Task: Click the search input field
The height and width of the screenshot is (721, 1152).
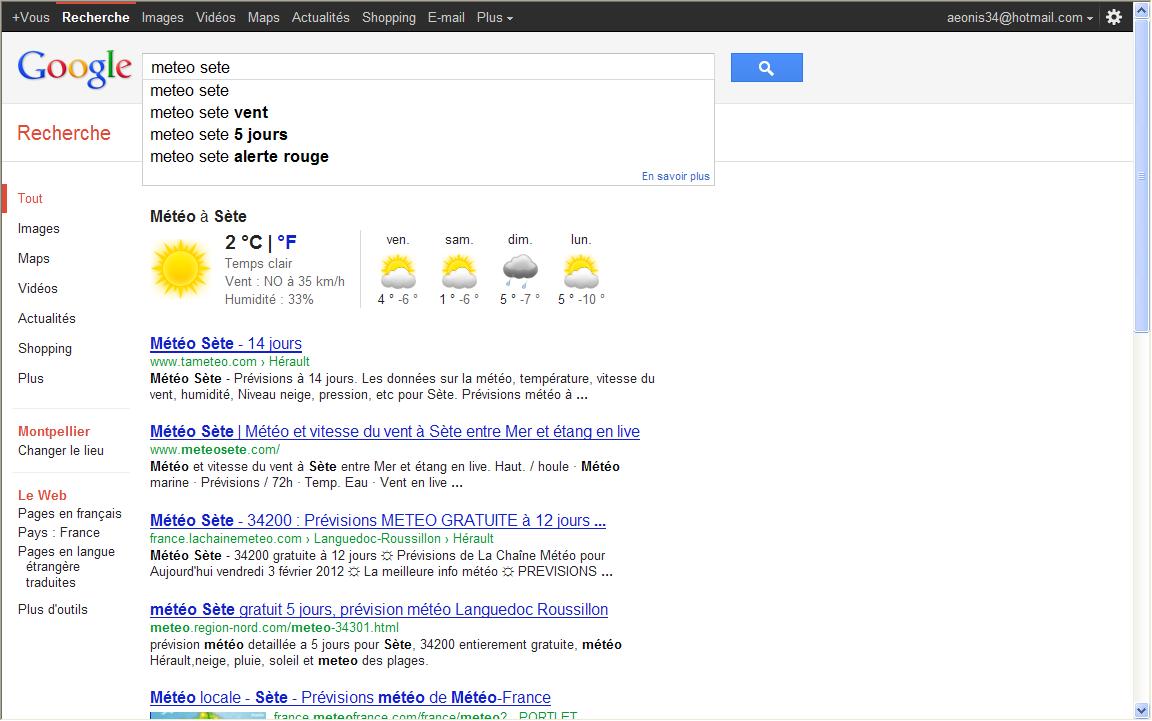Action: (428, 68)
